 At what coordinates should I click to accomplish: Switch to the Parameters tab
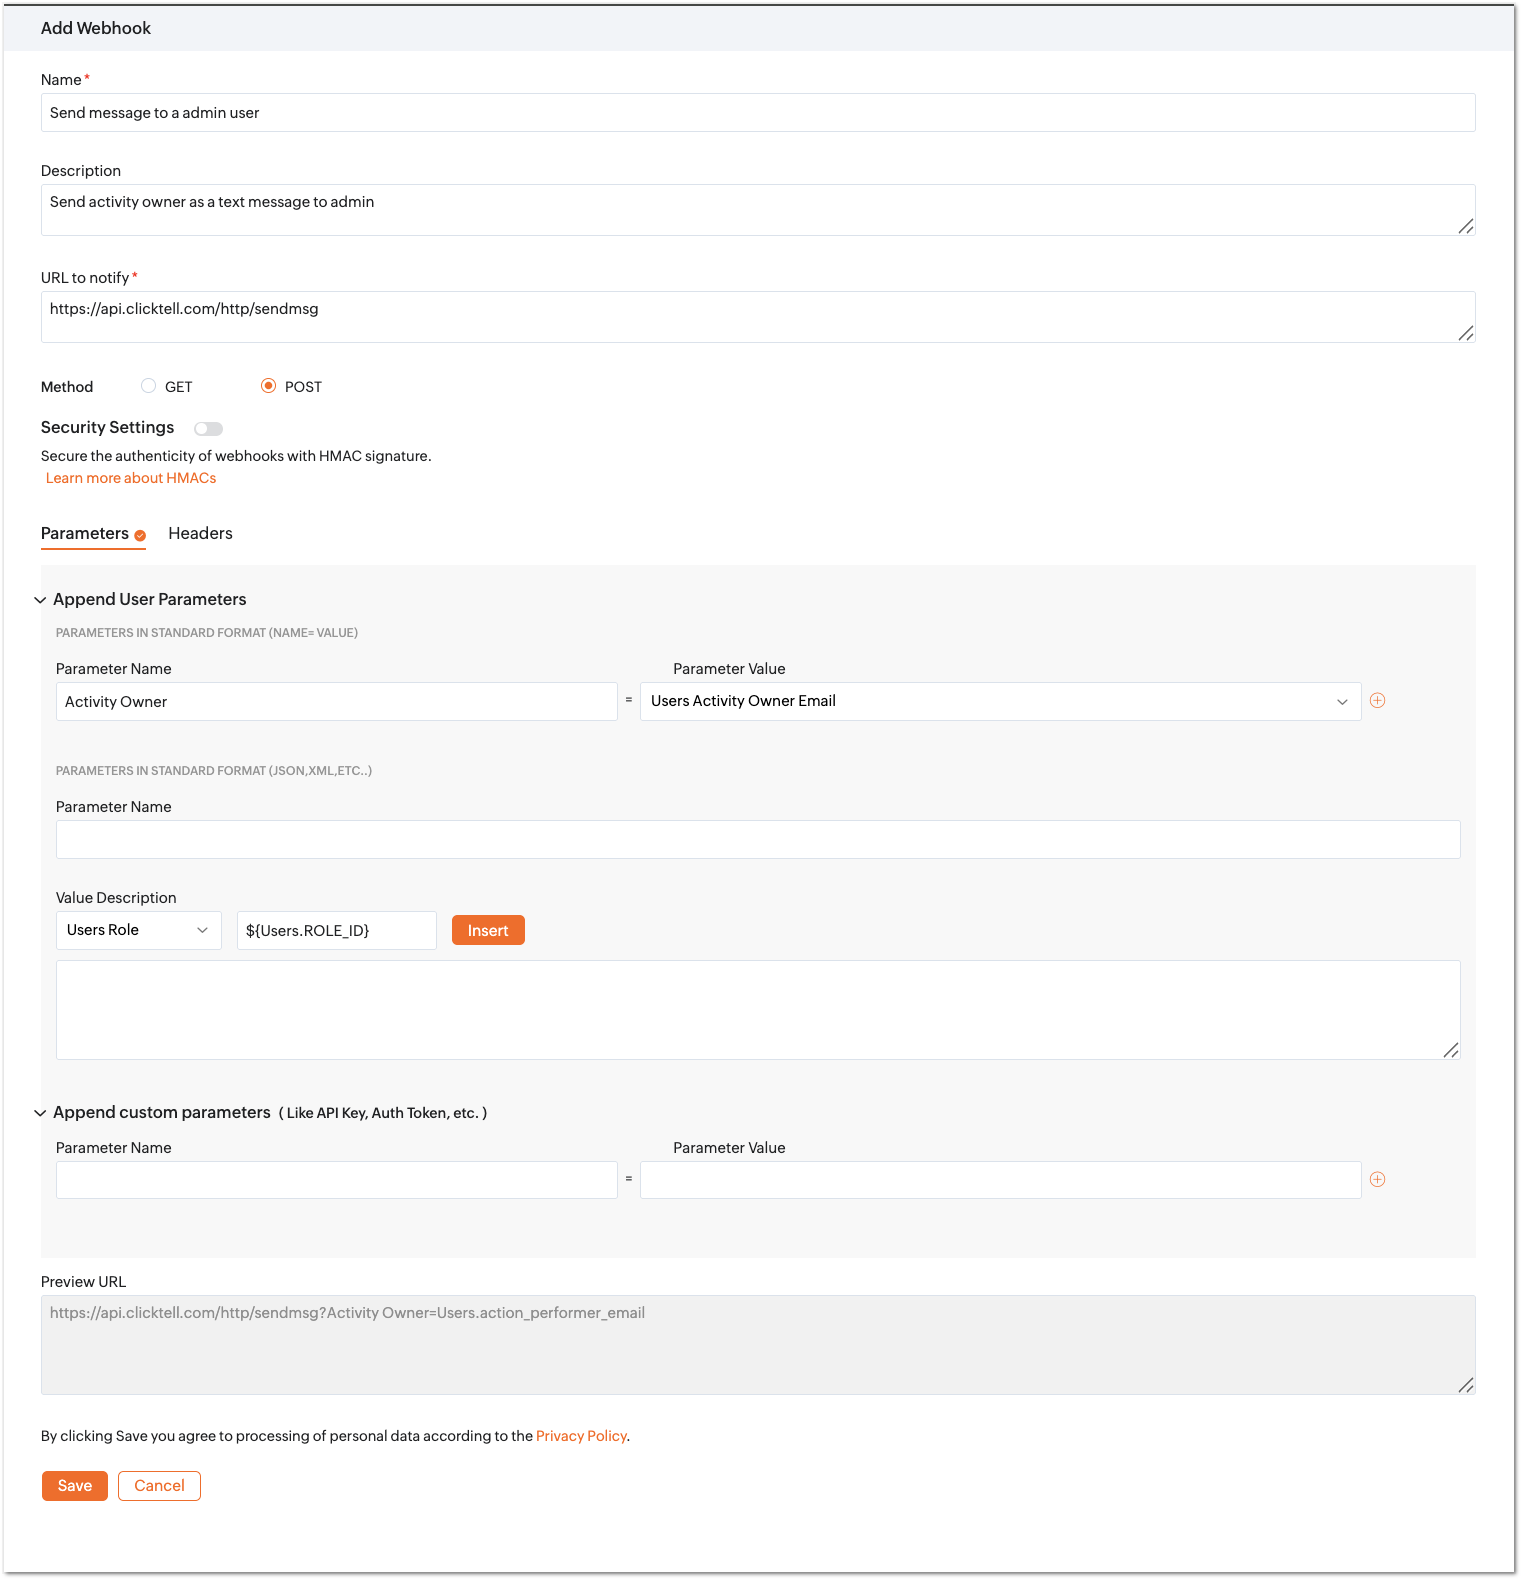coord(85,534)
